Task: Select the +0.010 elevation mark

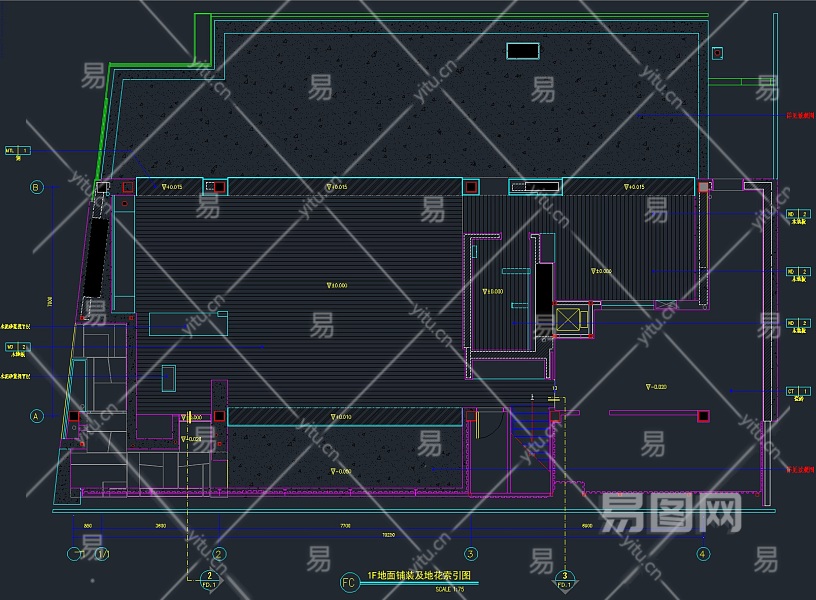Action: pyautogui.click(x=341, y=417)
